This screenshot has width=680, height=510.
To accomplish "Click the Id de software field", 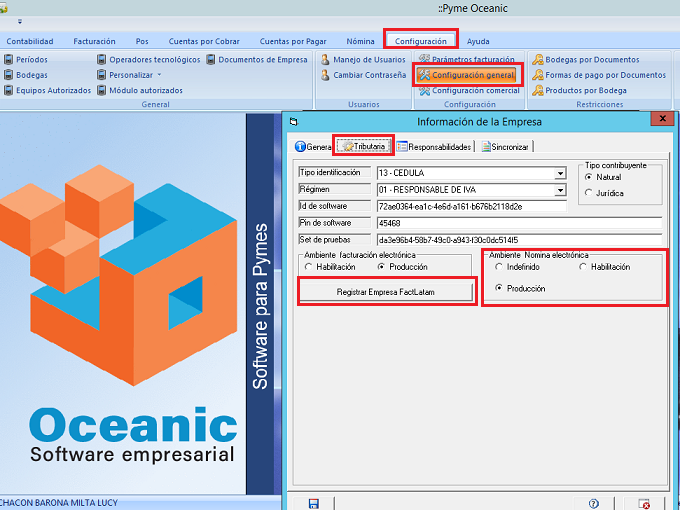I will [x=472, y=206].
